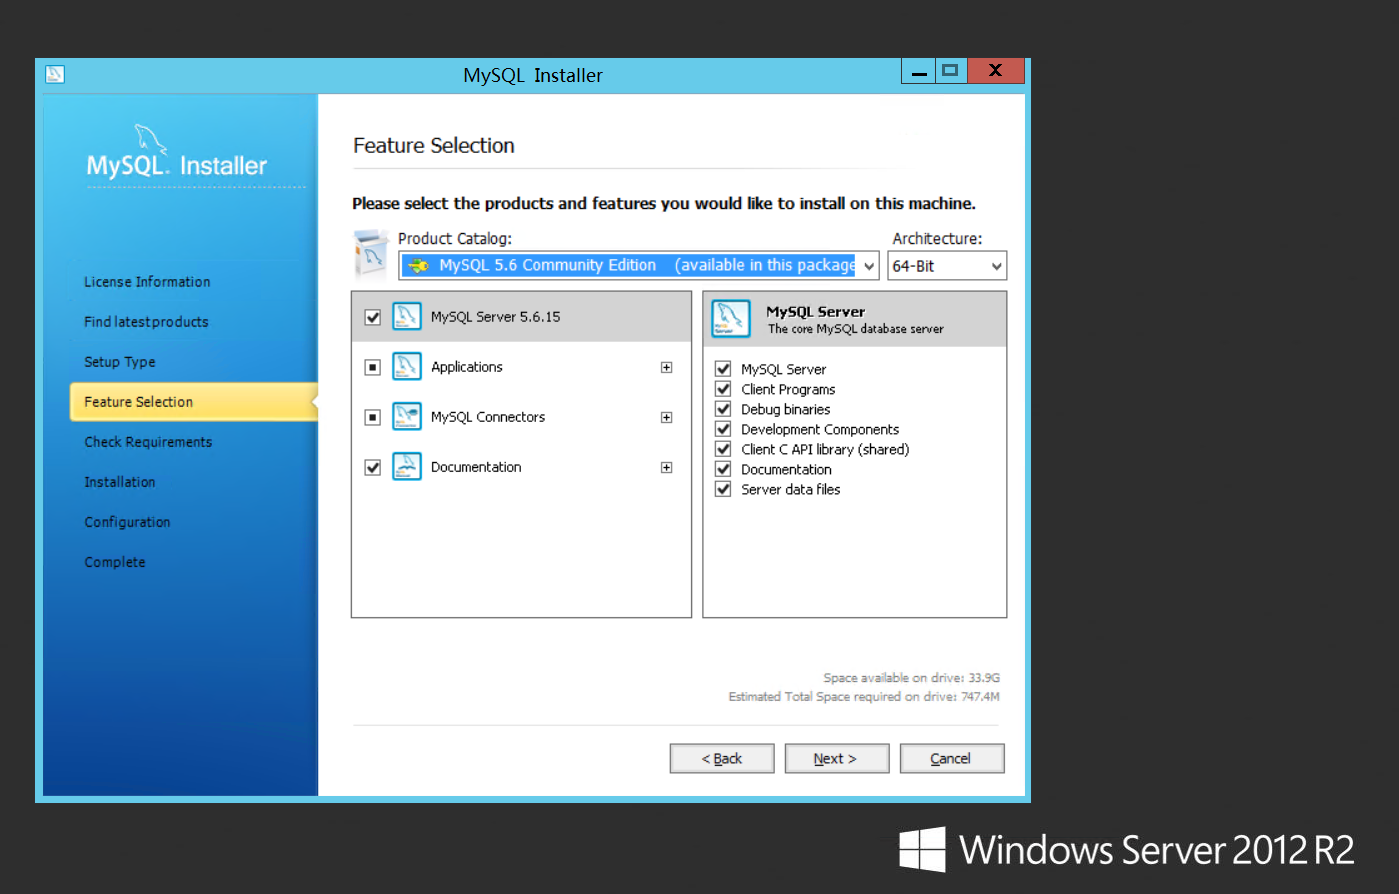Screen dimensions: 1399x894
Task: Click the Documentation product icon
Action: [x=407, y=467]
